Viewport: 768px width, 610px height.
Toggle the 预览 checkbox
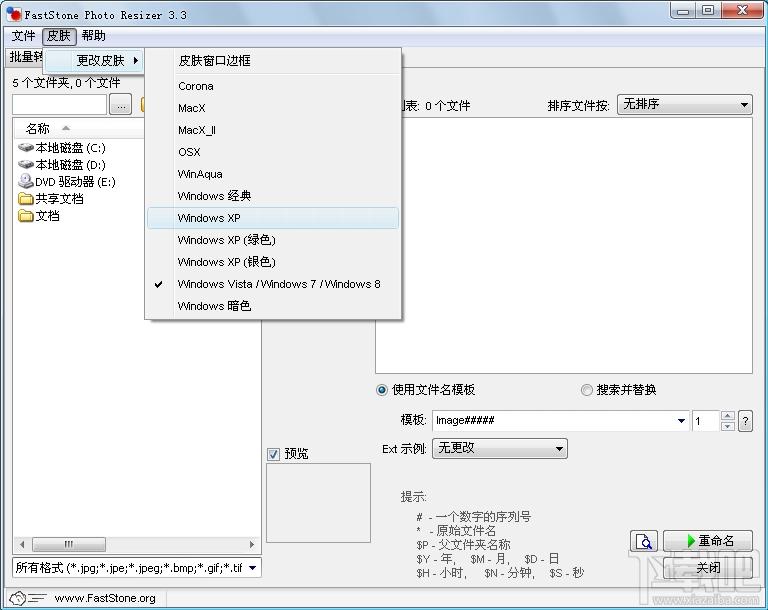coord(273,454)
